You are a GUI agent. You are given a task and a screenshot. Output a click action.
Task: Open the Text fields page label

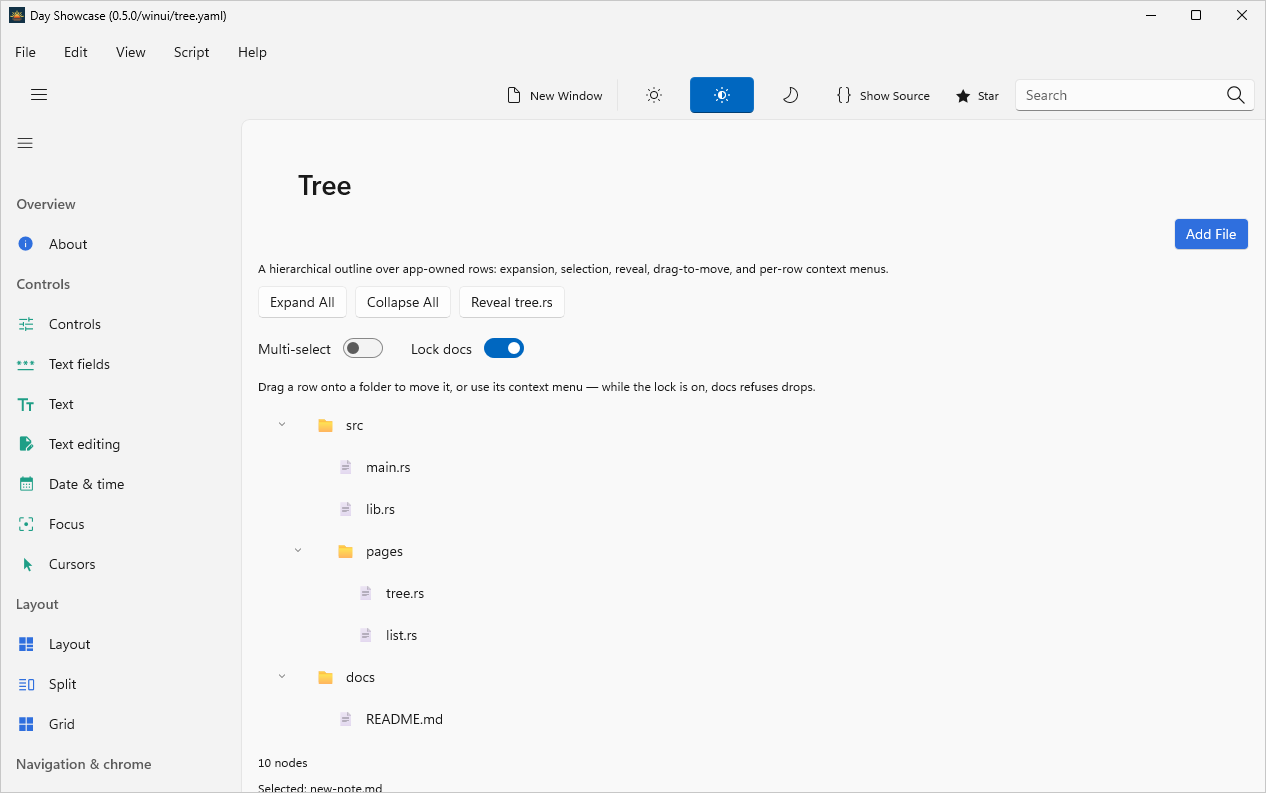coord(80,364)
